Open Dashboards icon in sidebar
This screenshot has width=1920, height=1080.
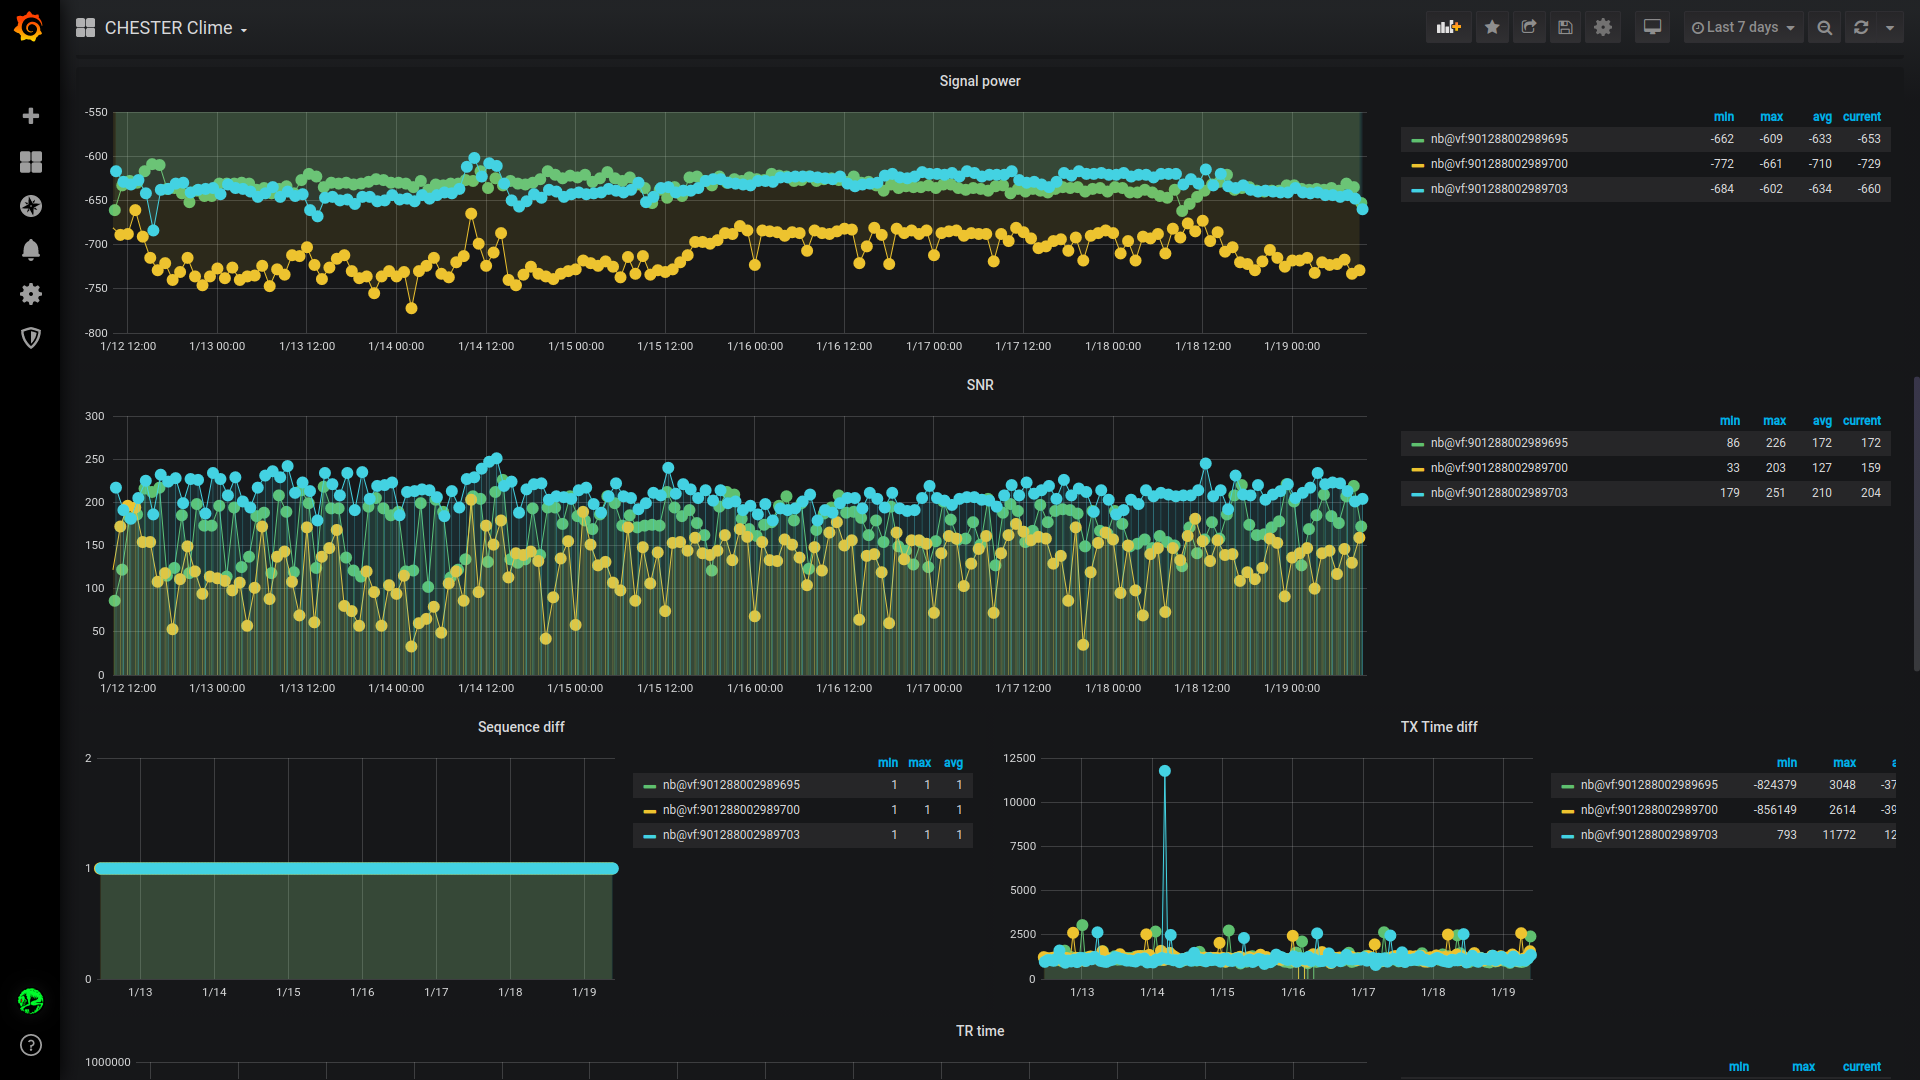coord(31,162)
